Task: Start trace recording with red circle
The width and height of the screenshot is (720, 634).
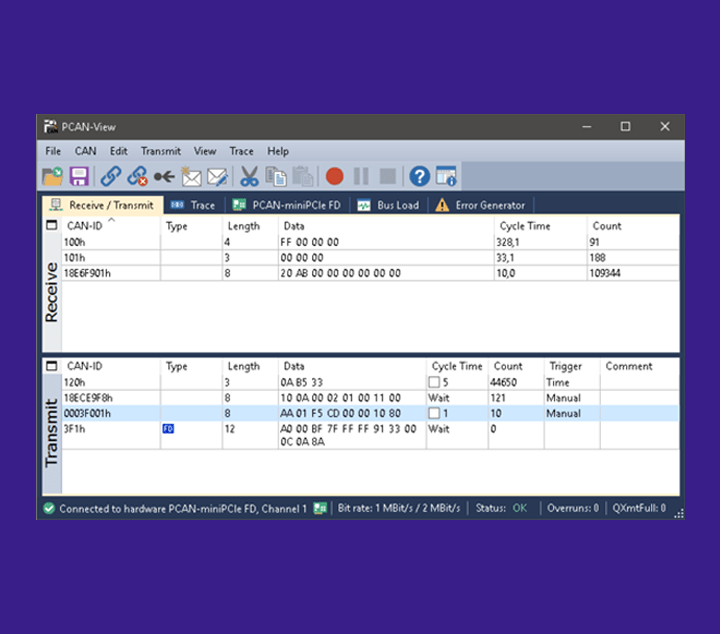Action: pos(334,176)
